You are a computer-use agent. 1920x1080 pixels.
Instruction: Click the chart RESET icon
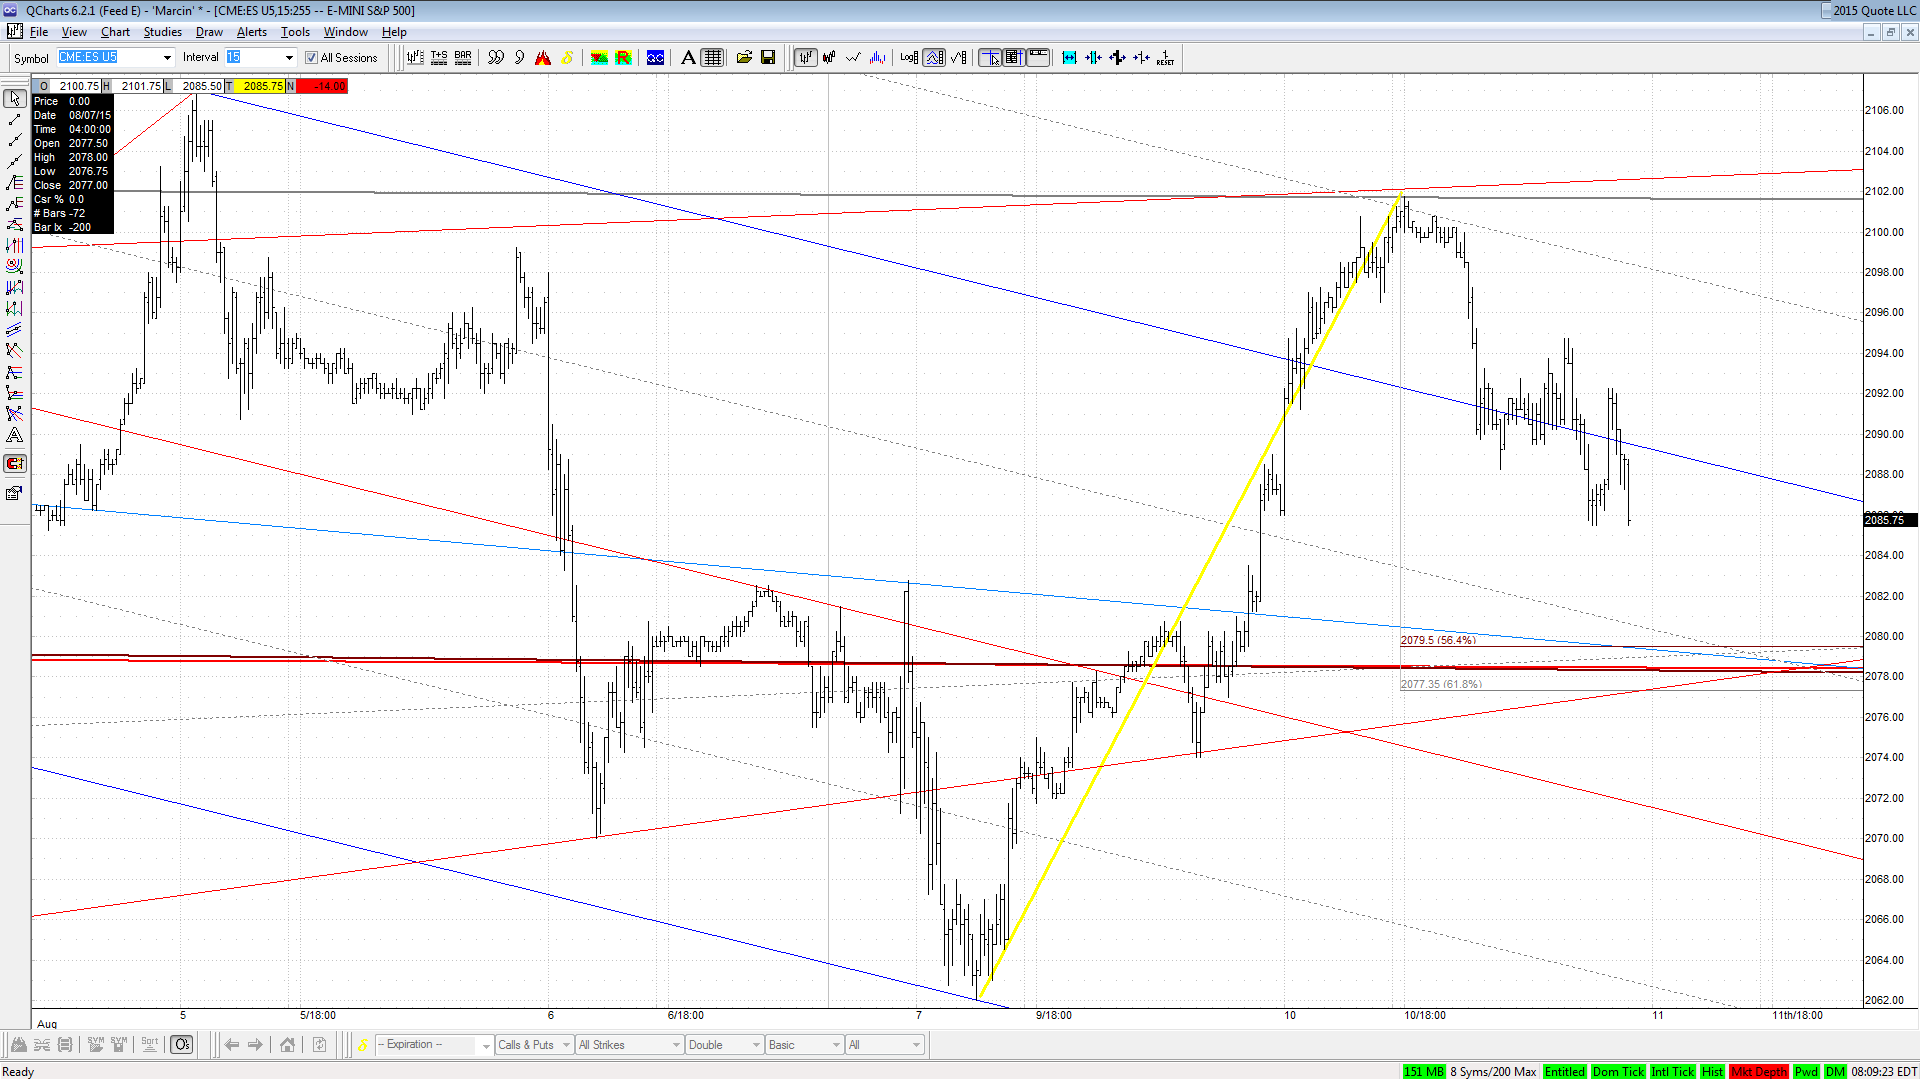click(x=1165, y=58)
